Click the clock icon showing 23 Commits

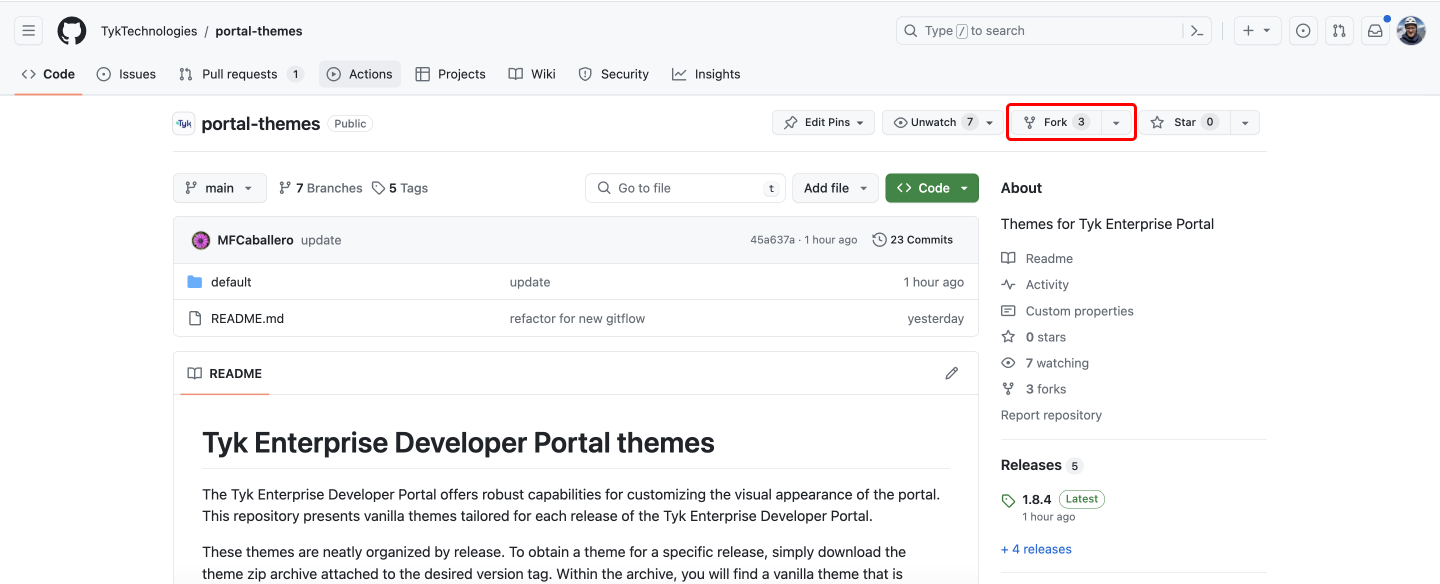click(x=879, y=239)
